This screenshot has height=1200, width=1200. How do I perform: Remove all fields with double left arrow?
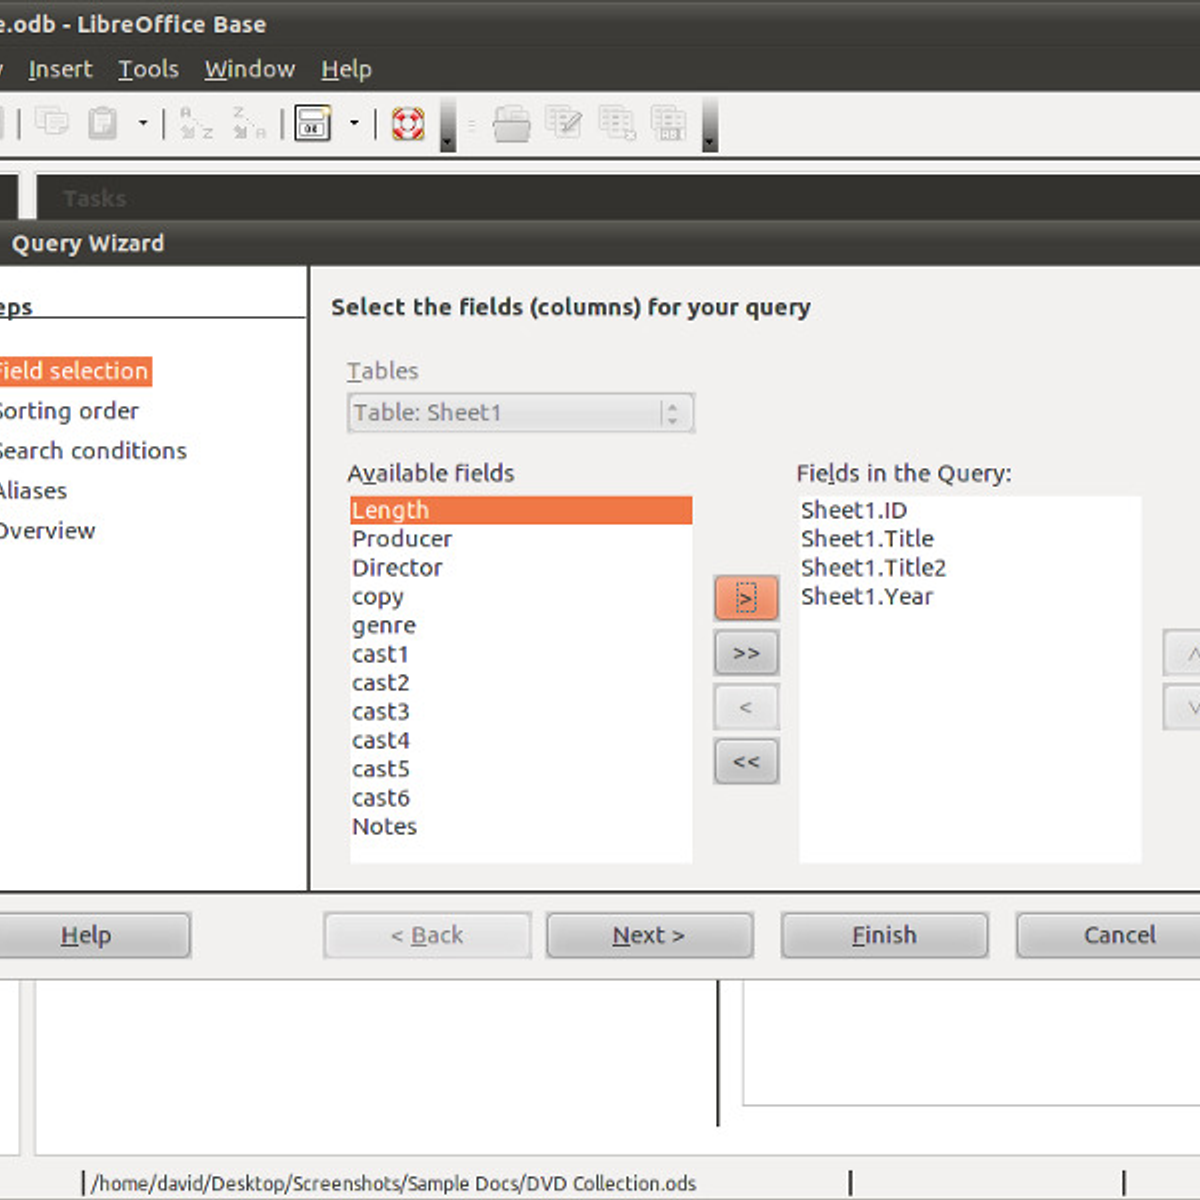746,761
